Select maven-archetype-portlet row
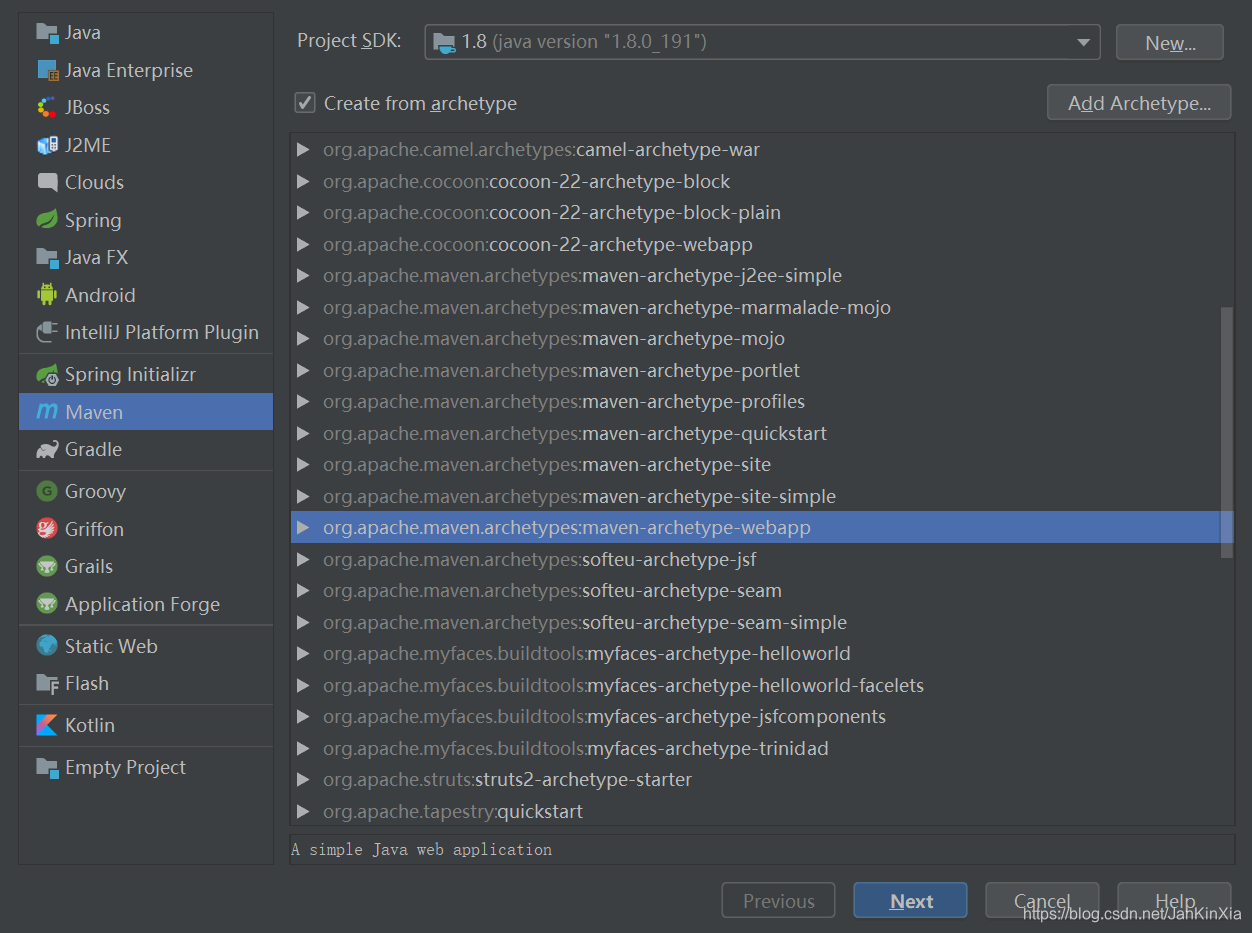This screenshot has width=1252, height=933. 762,370
